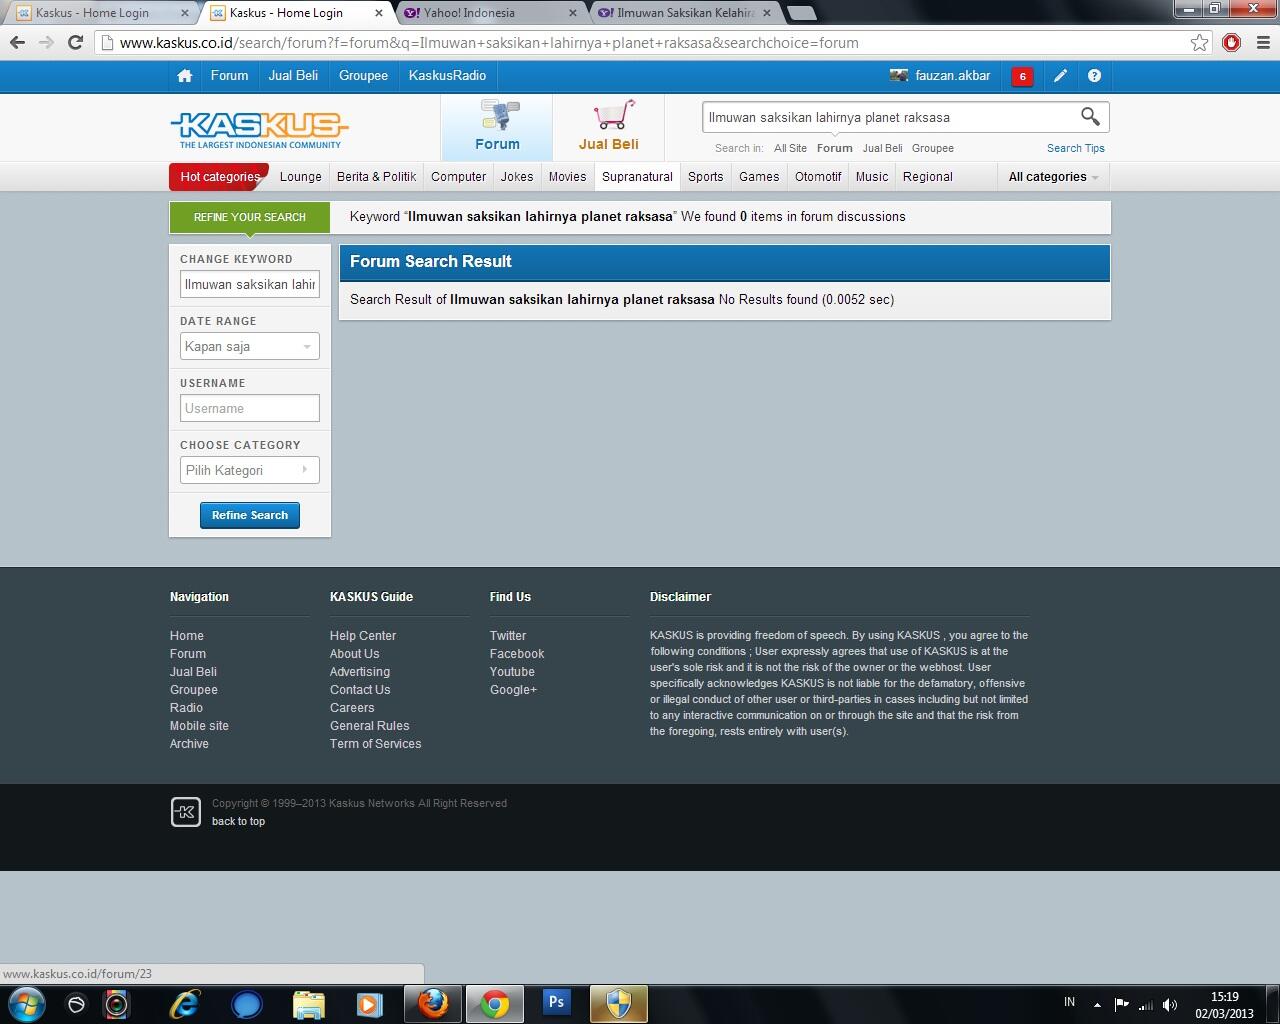1280x1024 pixels.
Task: Click the magnifier search icon
Action: pos(1090,117)
